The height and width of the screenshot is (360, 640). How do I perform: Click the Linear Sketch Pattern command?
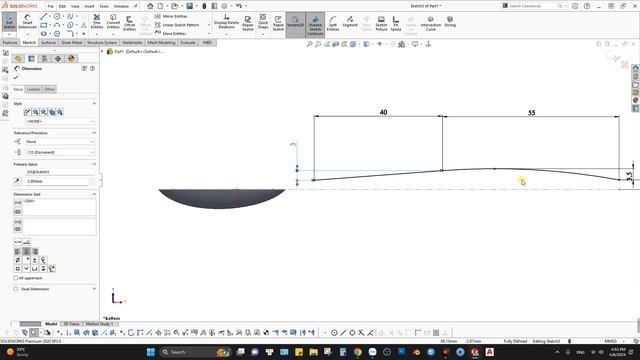[x=177, y=25]
